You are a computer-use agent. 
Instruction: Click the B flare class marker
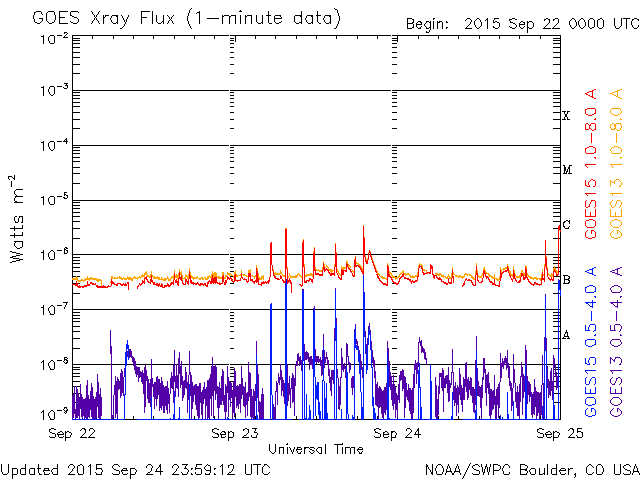click(x=566, y=280)
